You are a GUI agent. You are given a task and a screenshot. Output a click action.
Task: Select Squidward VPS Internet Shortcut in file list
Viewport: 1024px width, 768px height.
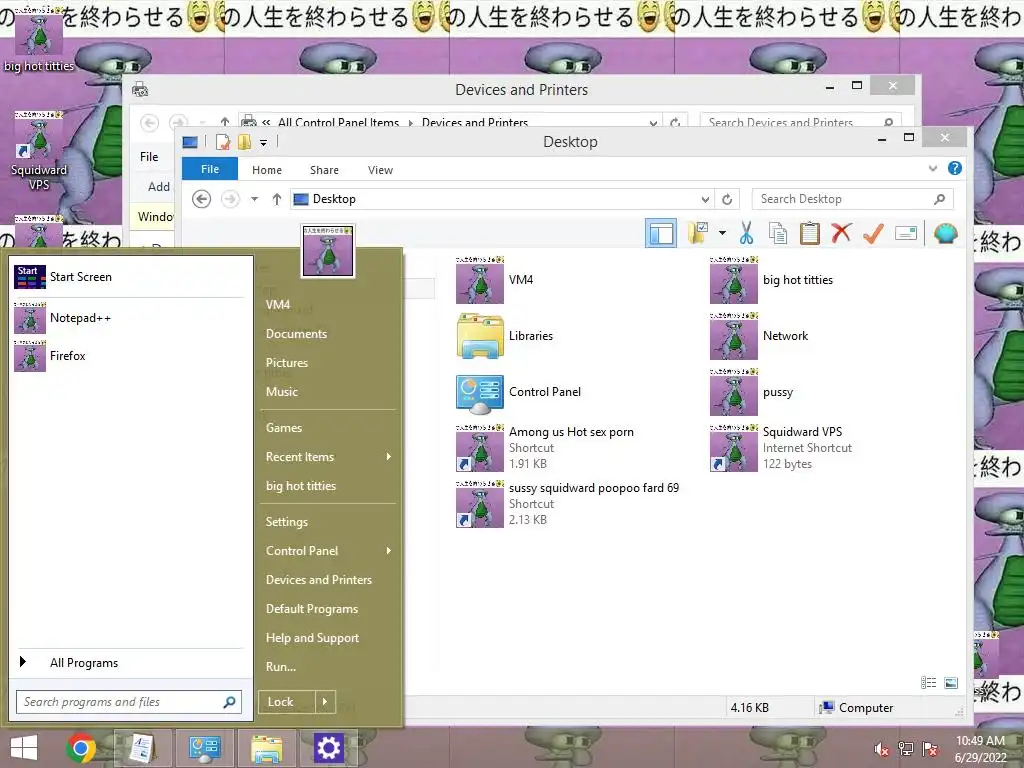(781, 448)
